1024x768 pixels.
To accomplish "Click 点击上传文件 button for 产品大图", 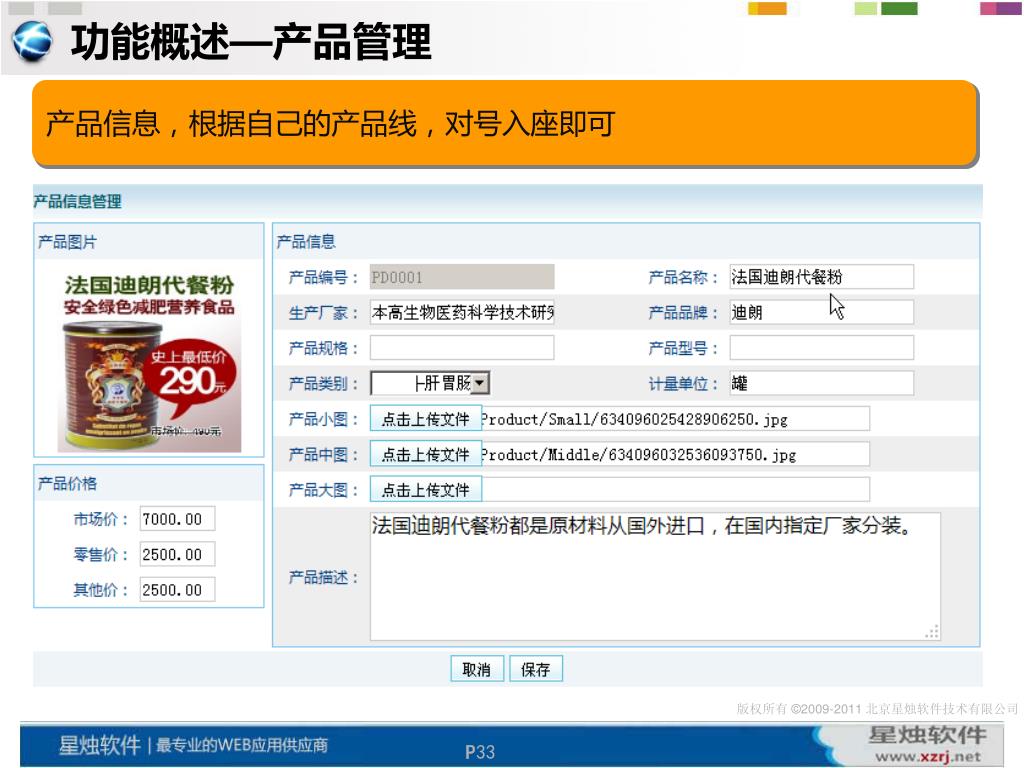I will [426, 489].
